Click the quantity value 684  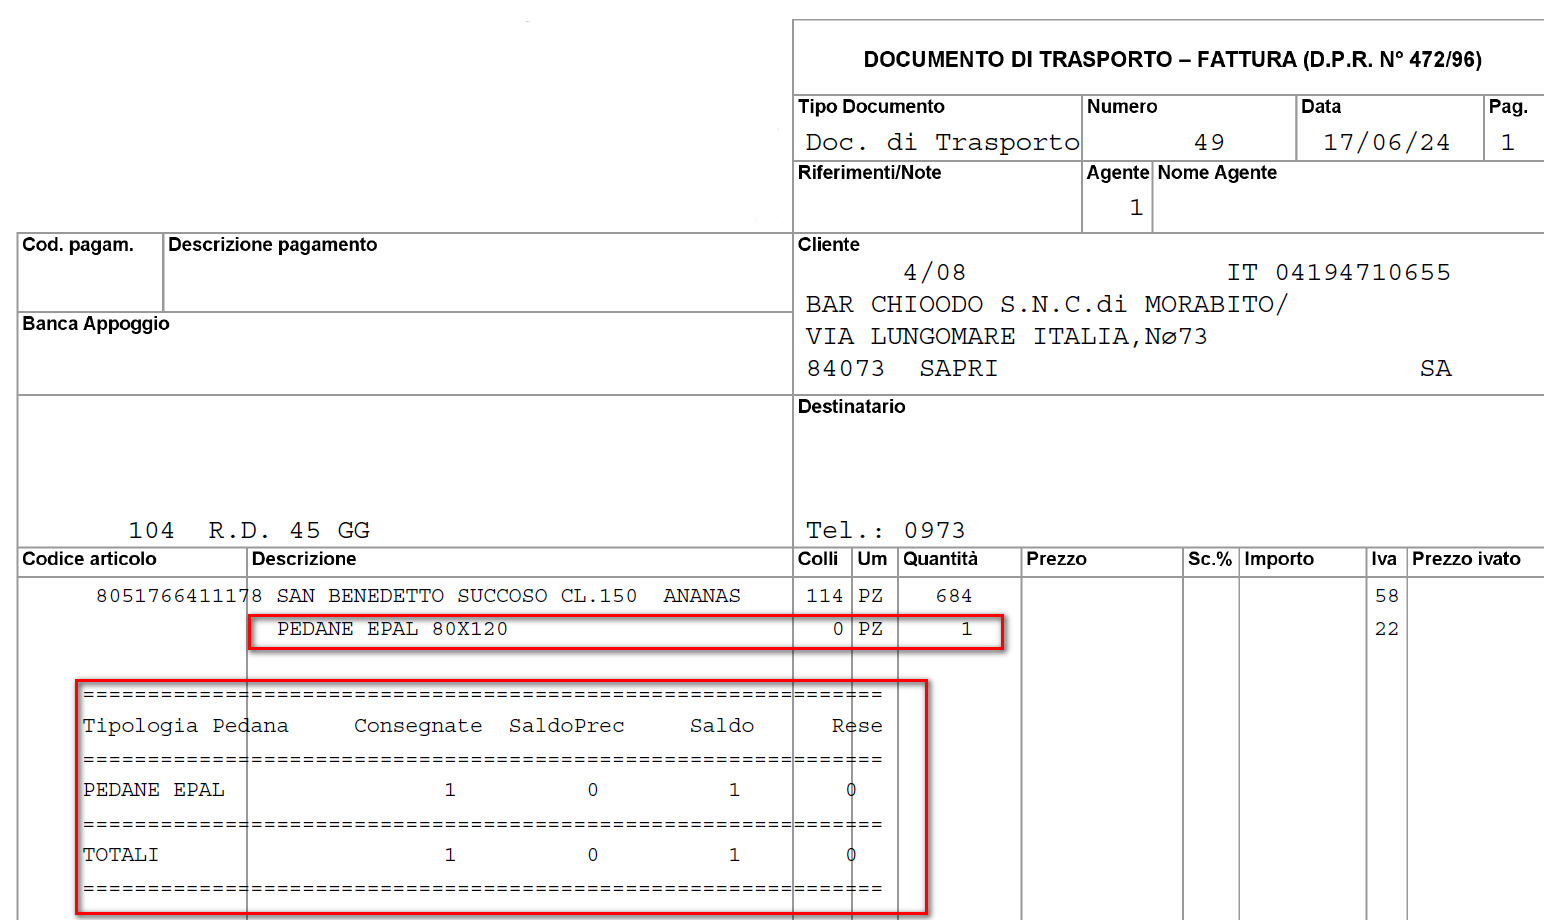pyautogui.click(x=953, y=596)
